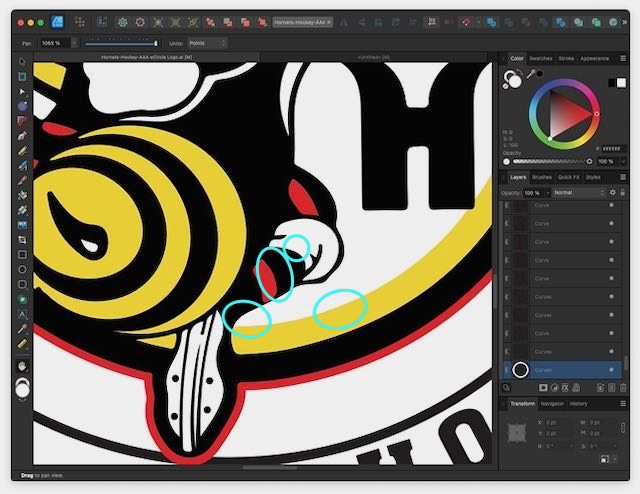
Task: Open the Normal blend mode dropdown
Action: pos(579,192)
